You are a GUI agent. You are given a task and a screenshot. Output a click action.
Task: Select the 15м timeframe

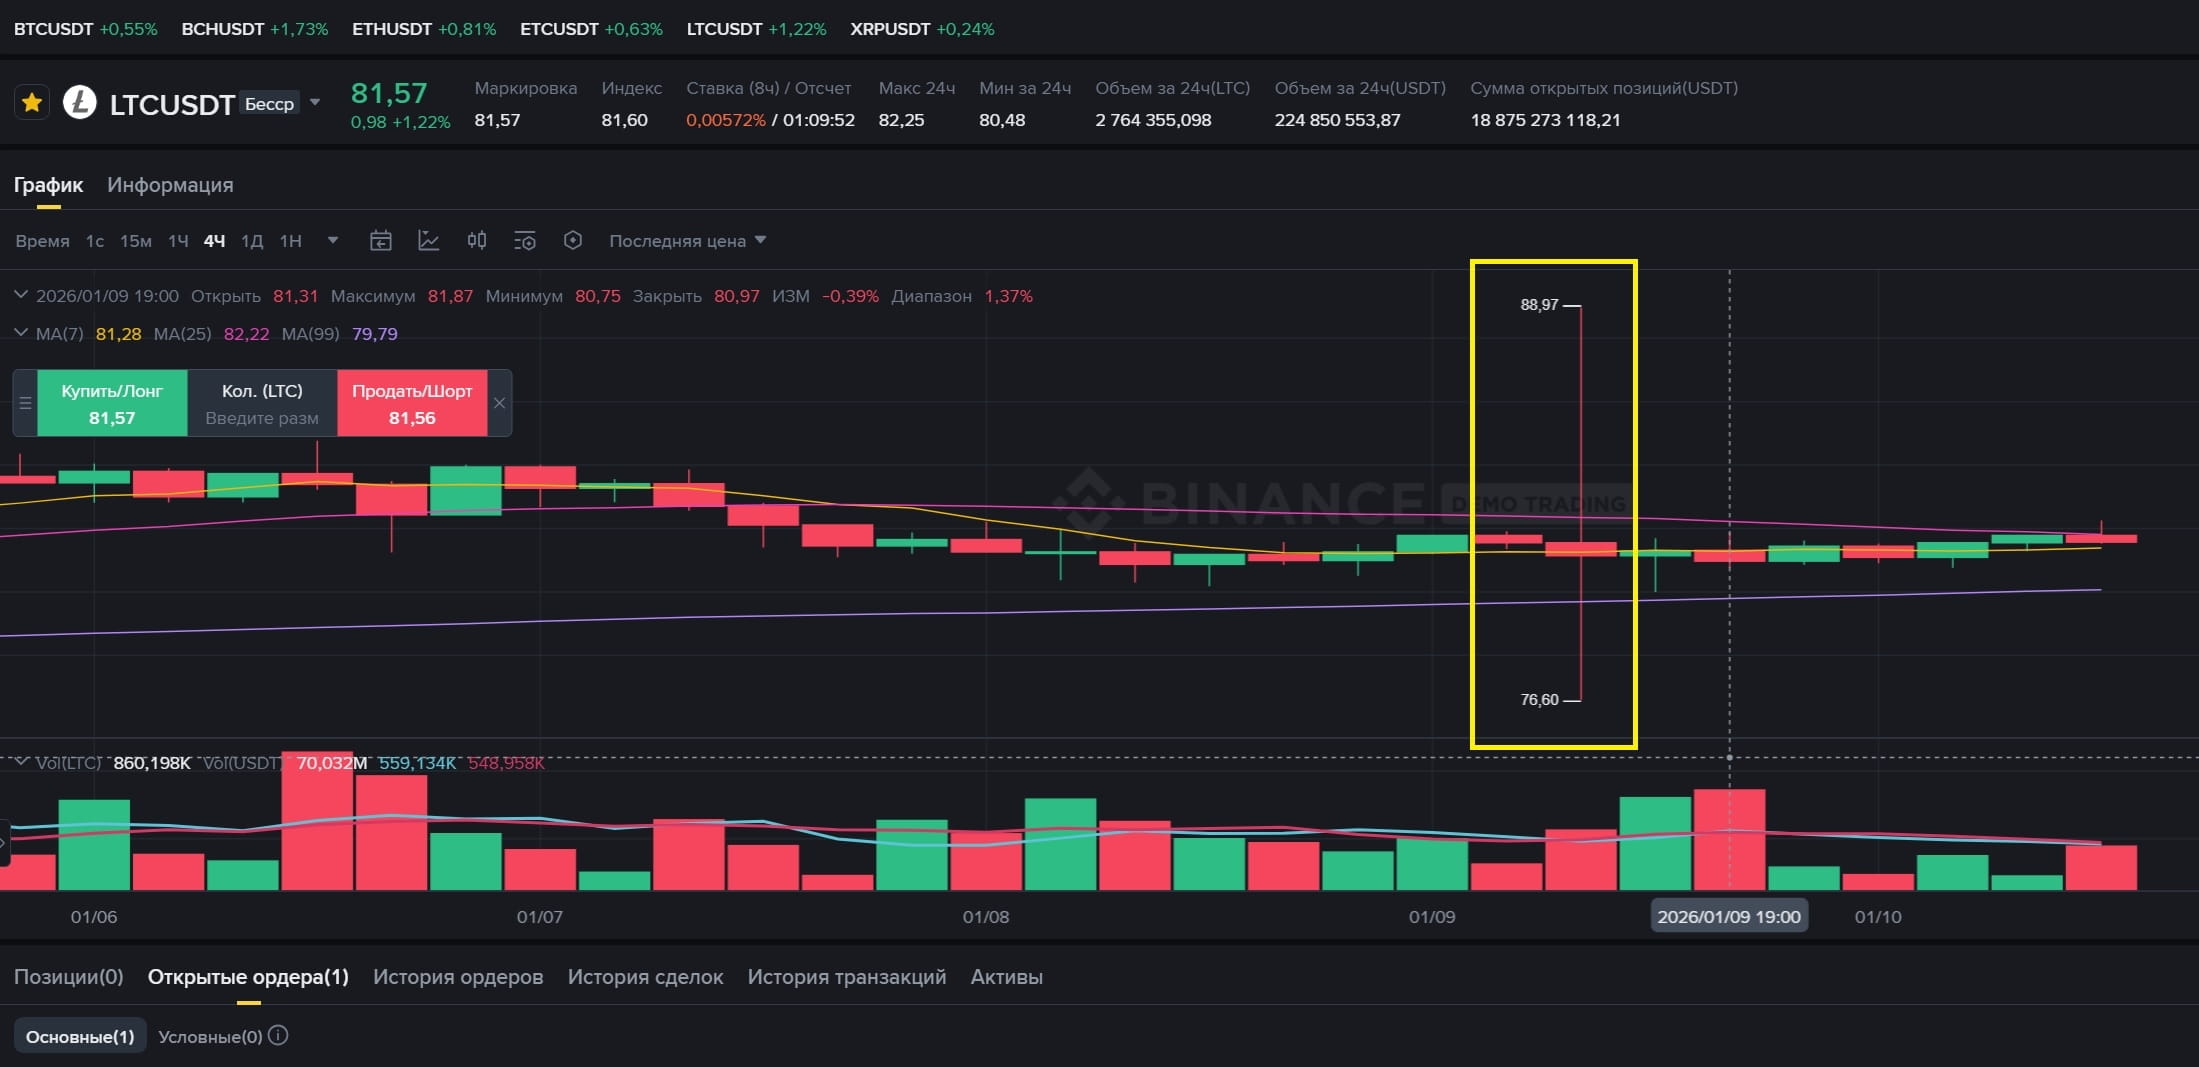[x=136, y=241]
